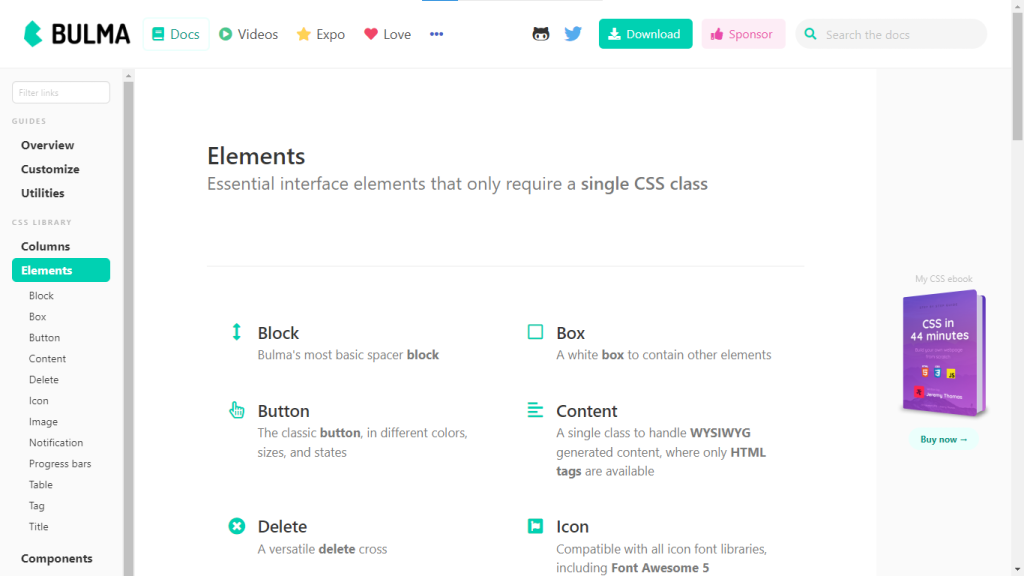1024x576 pixels.
Task: Click the Bulma logo in the header
Action: 75,33
